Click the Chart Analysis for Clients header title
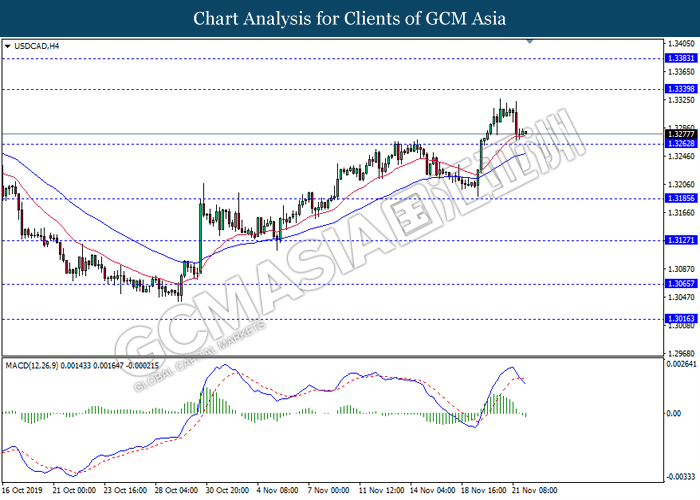Viewport: 700px width, 500px height. [350, 18]
